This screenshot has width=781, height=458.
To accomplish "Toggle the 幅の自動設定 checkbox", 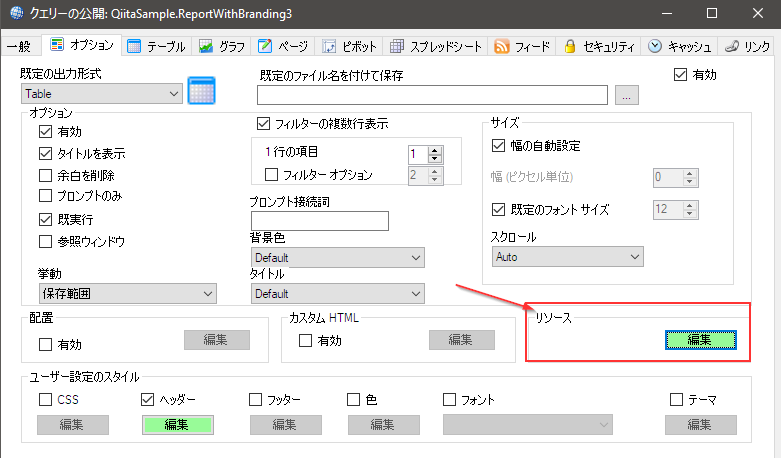I will [498, 145].
